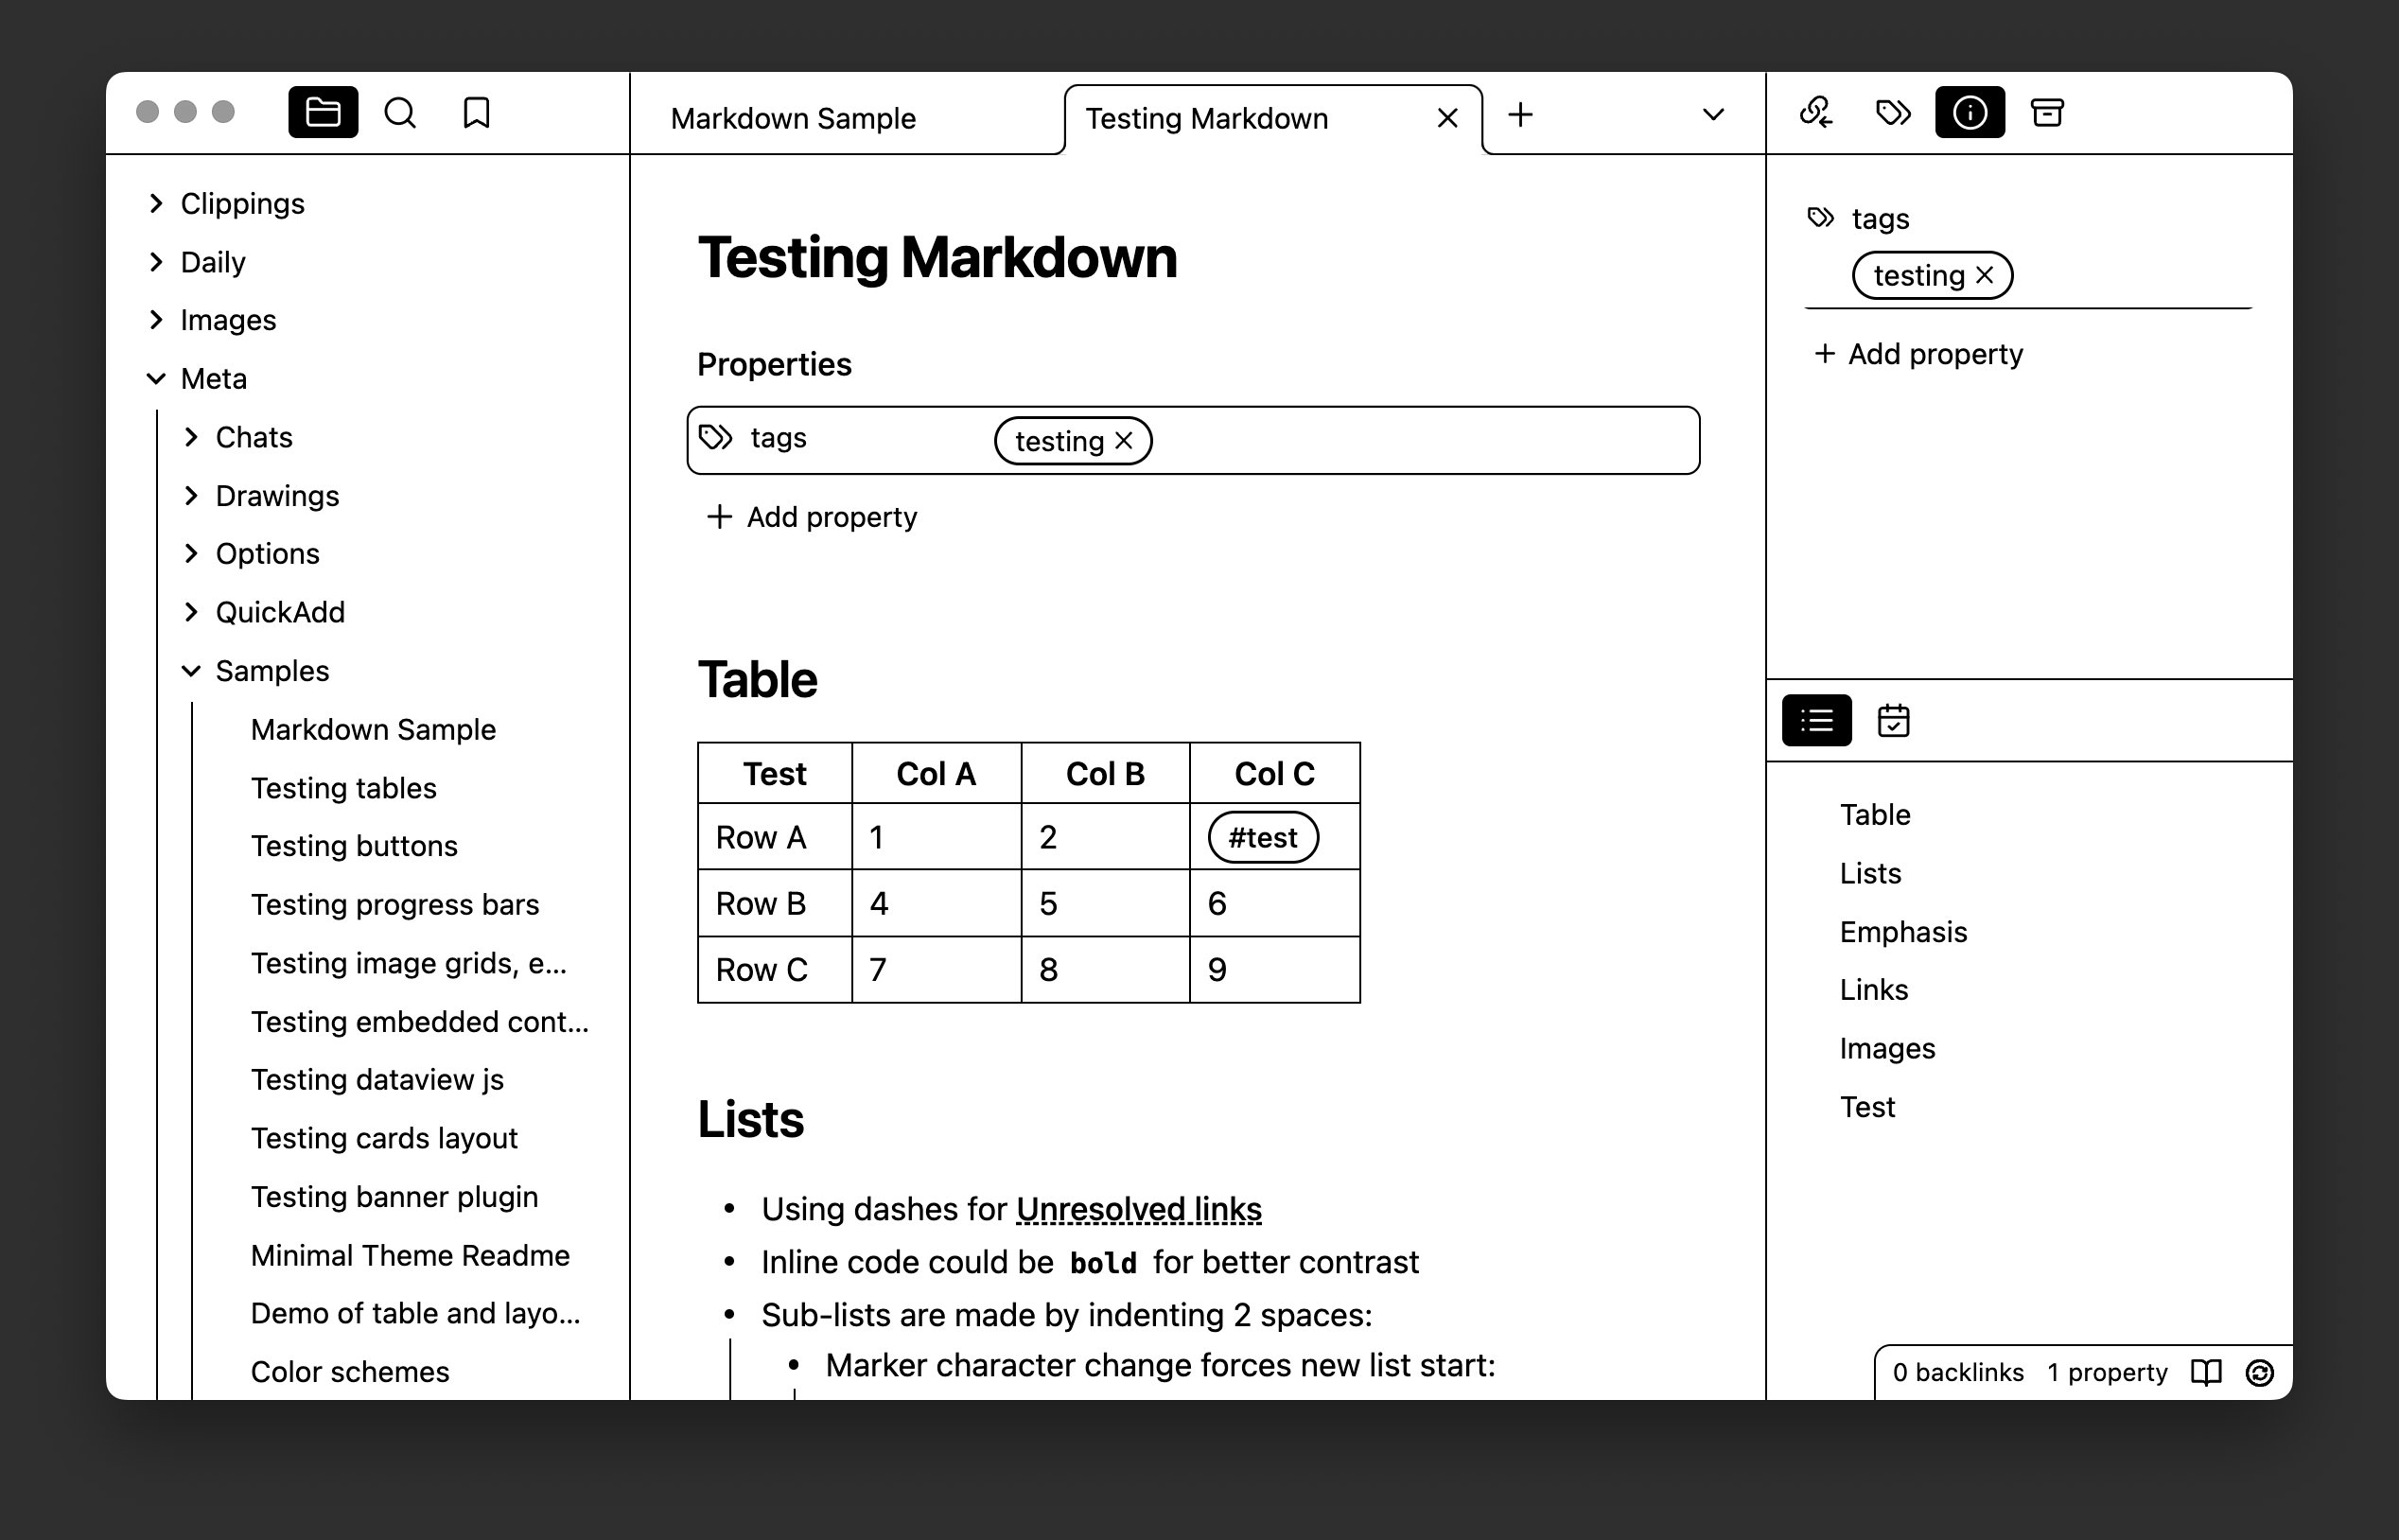Follow the Unresolved links link
Screen dimensions: 2399x1540
(1138, 1209)
